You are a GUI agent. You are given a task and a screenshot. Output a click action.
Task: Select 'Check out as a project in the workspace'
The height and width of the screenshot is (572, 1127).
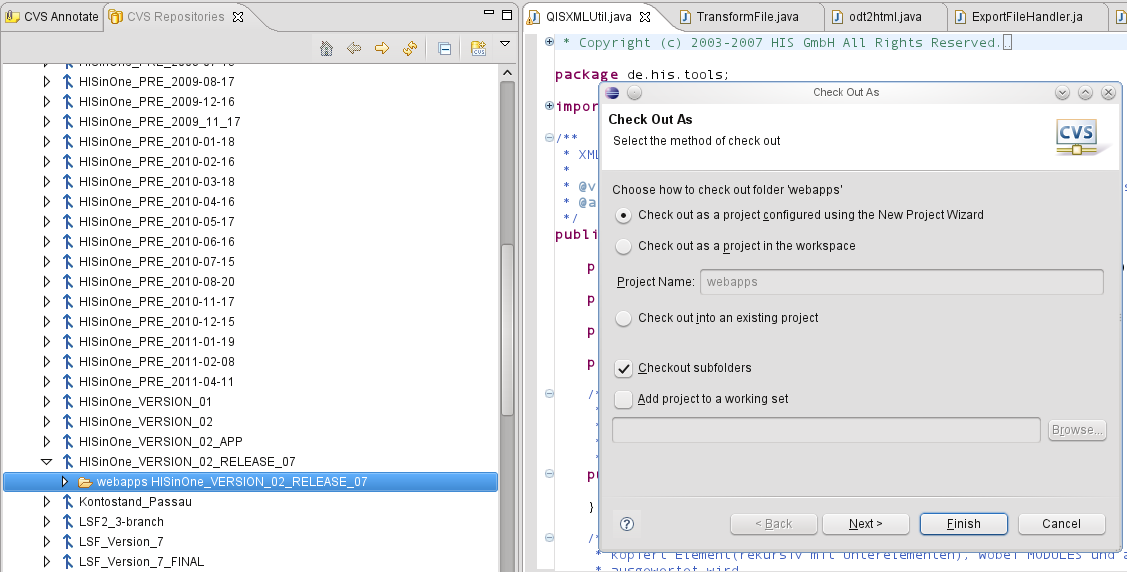[x=624, y=246]
